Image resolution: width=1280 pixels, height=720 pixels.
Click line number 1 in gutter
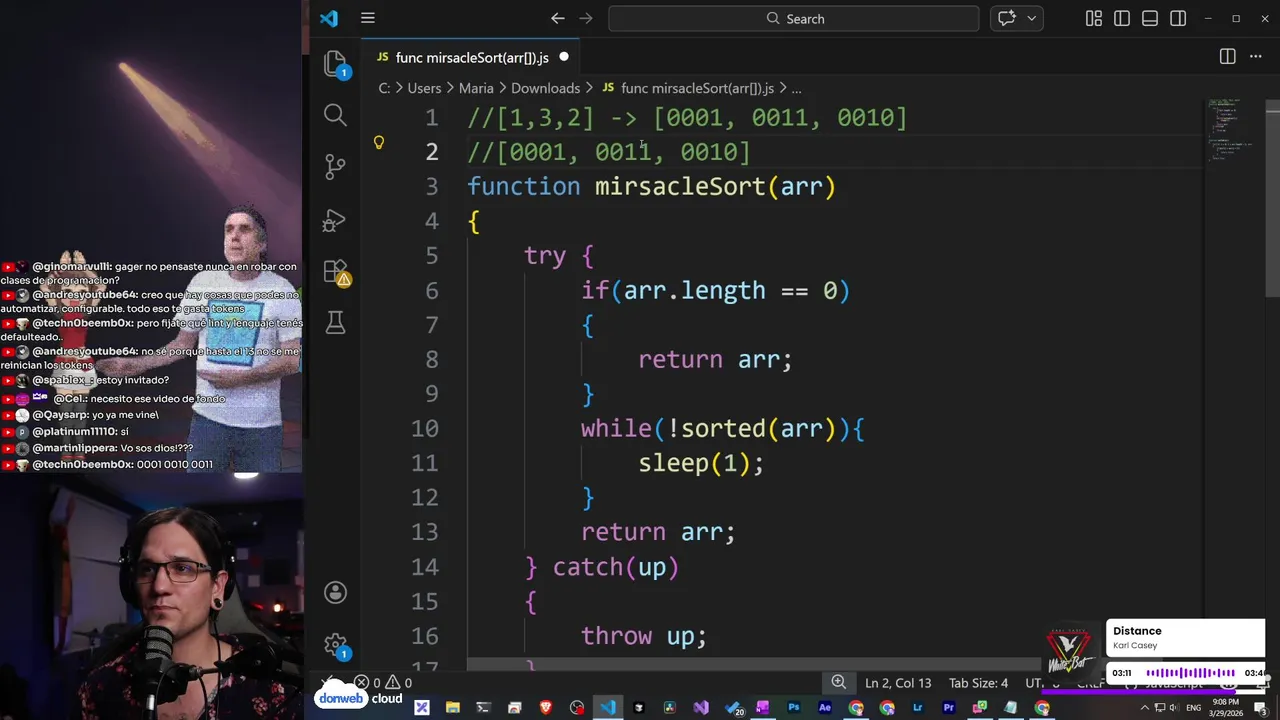pos(431,118)
